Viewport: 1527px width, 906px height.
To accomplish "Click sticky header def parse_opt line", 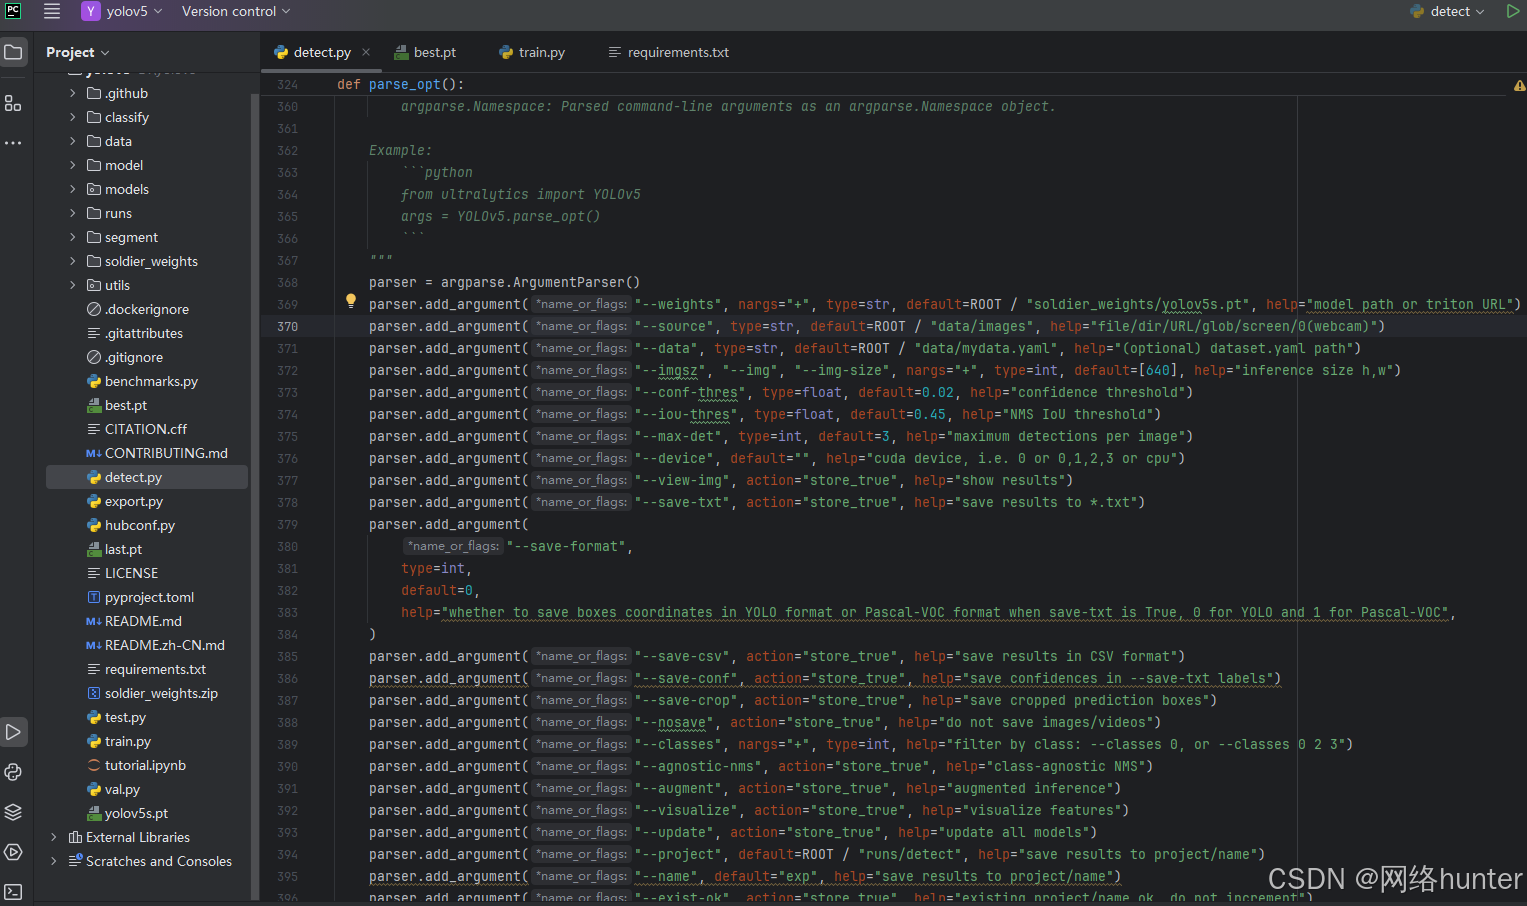I will [x=400, y=85].
